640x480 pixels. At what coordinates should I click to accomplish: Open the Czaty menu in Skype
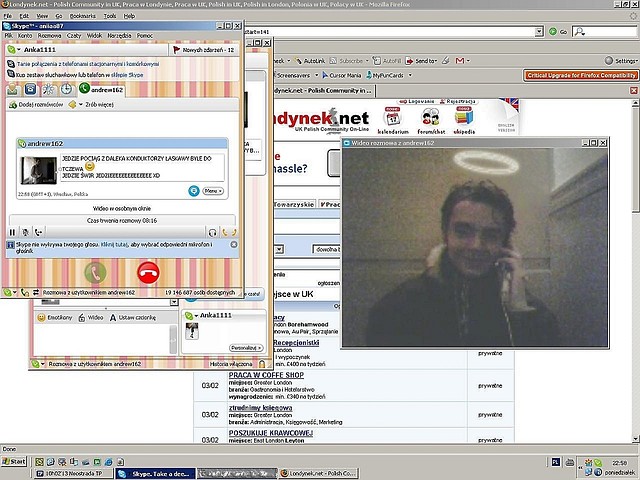point(74,36)
